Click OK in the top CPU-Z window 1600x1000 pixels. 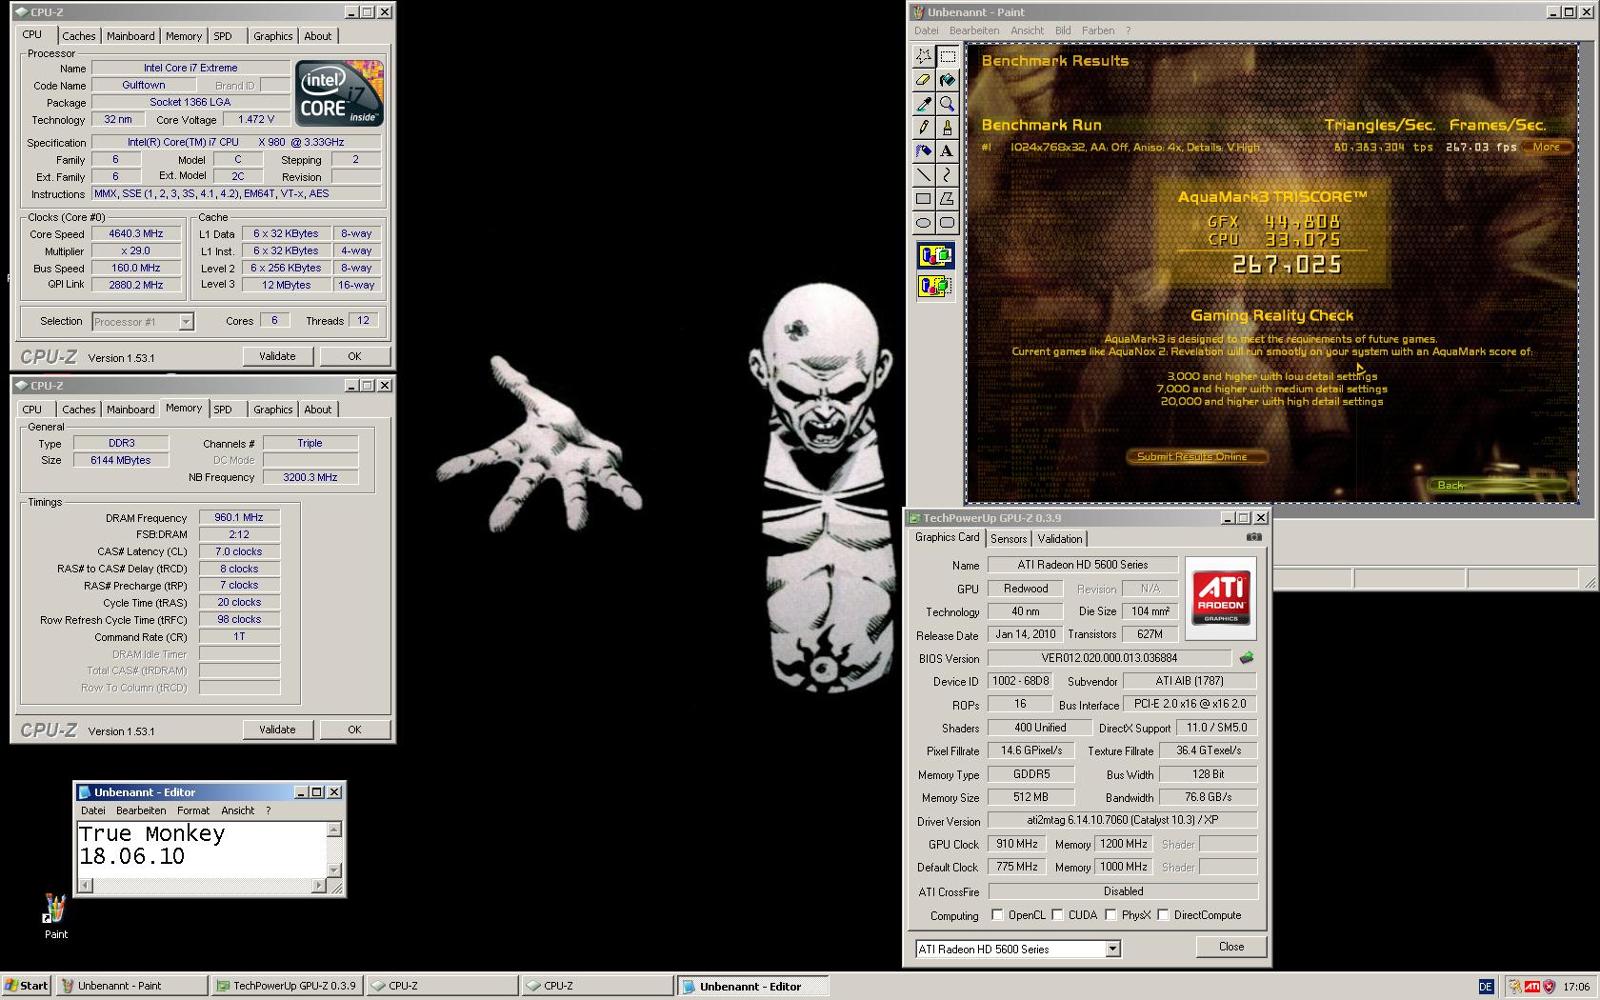pos(354,356)
